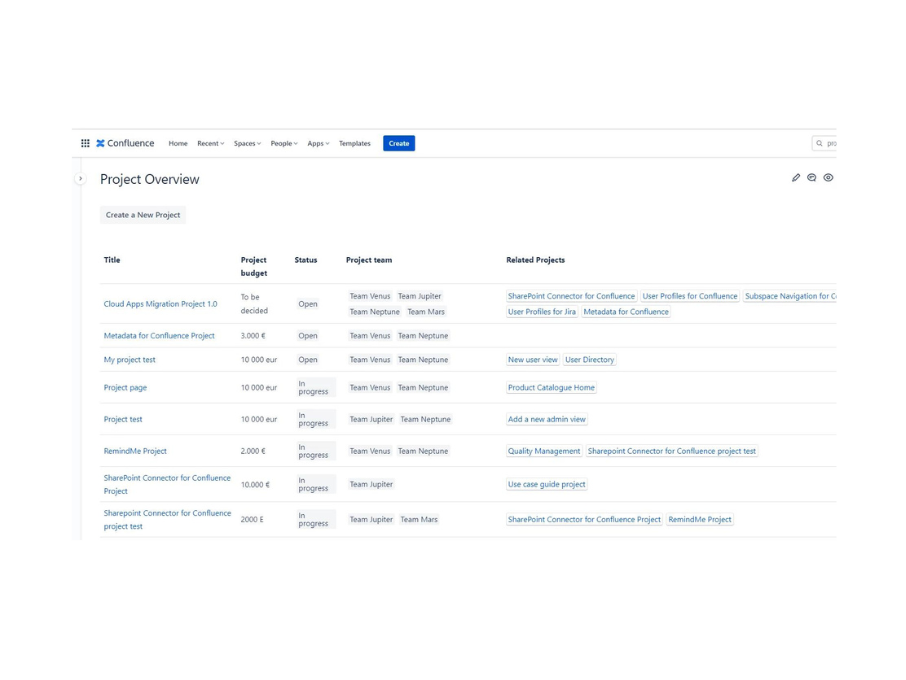The height and width of the screenshot is (680, 906).
Task: Open Metadata for Confluence related link
Action: 626,312
